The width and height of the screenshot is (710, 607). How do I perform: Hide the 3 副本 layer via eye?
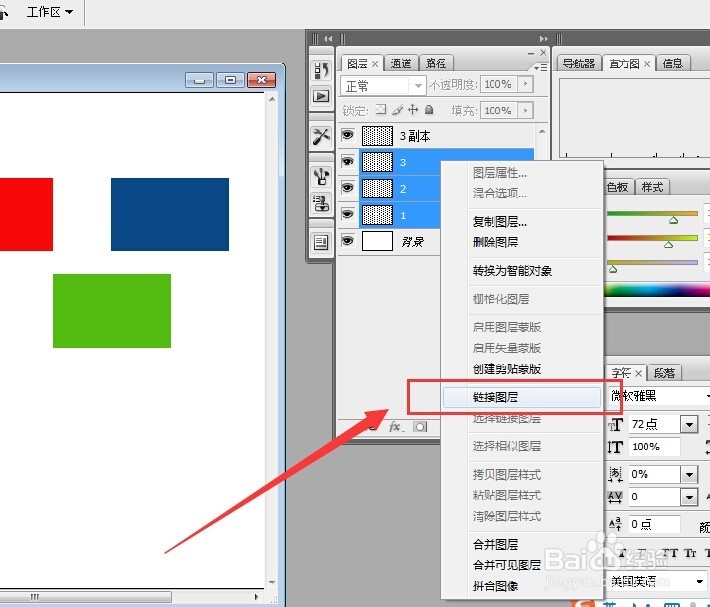[x=347, y=135]
